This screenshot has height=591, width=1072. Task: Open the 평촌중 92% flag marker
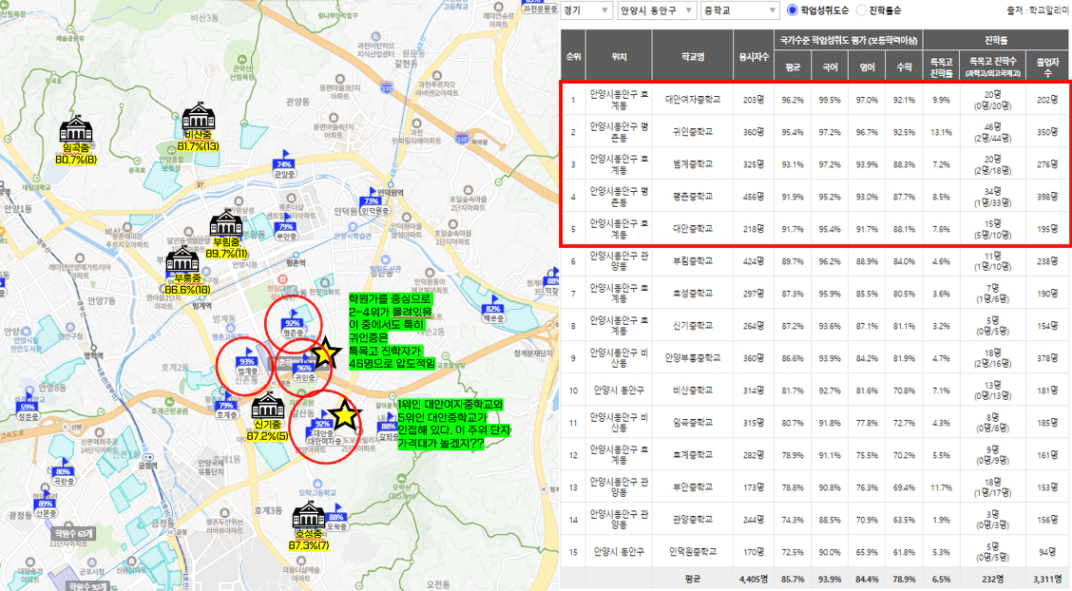point(293,324)
